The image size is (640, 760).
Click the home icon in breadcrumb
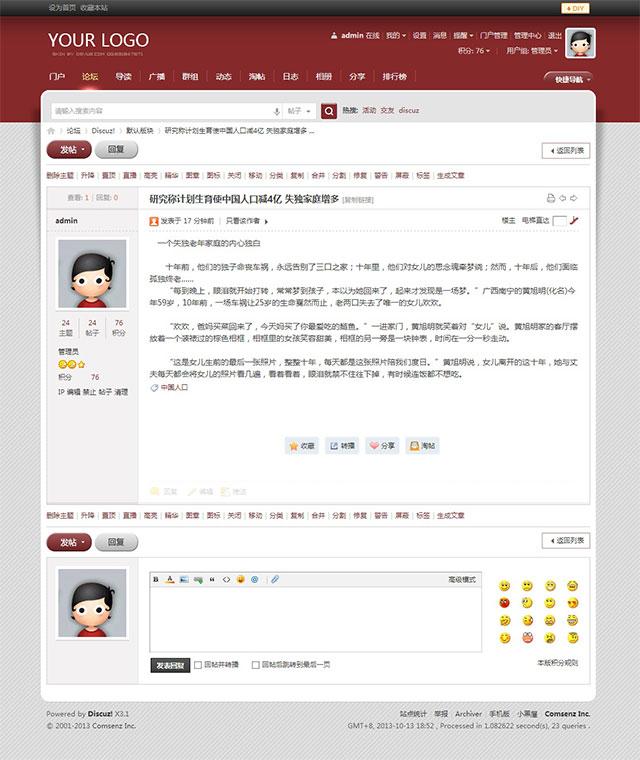point(51,131)
